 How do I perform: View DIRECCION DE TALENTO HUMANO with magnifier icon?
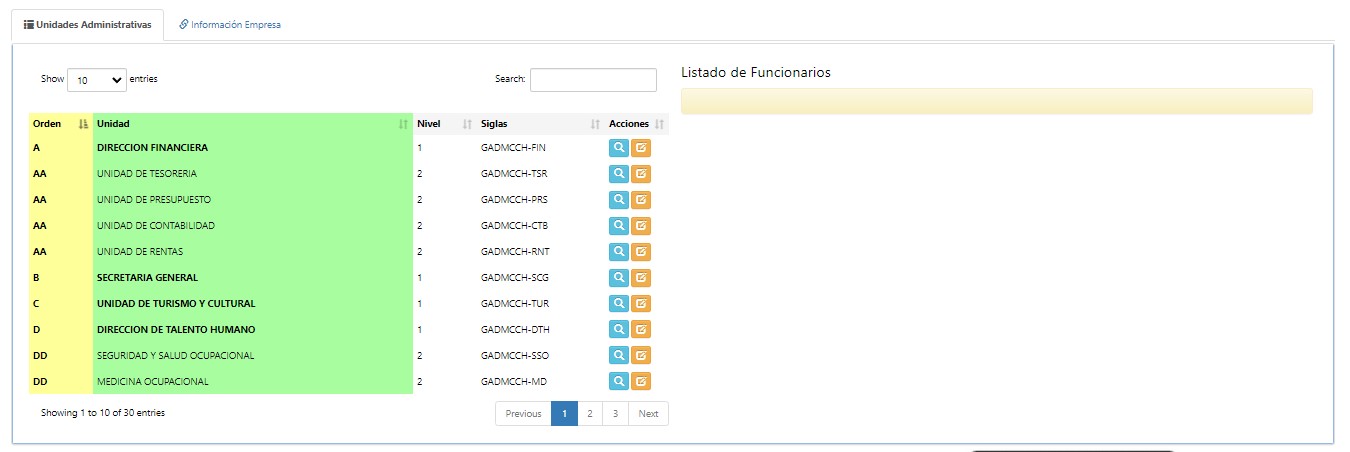click(x=619, y=330)
